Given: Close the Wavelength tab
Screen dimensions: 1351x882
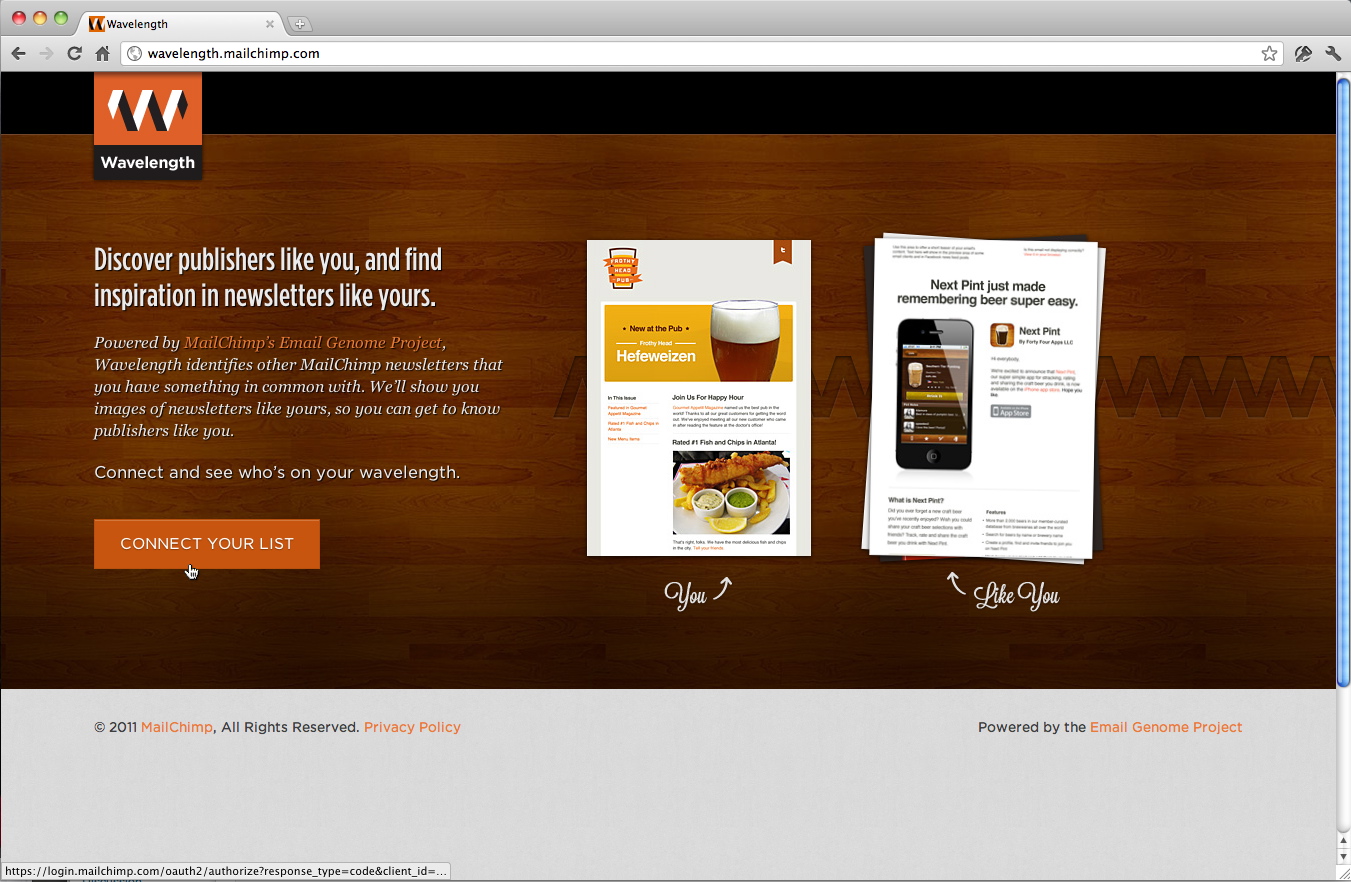Looking at the screenshot, I should click(x=270, y=24).
